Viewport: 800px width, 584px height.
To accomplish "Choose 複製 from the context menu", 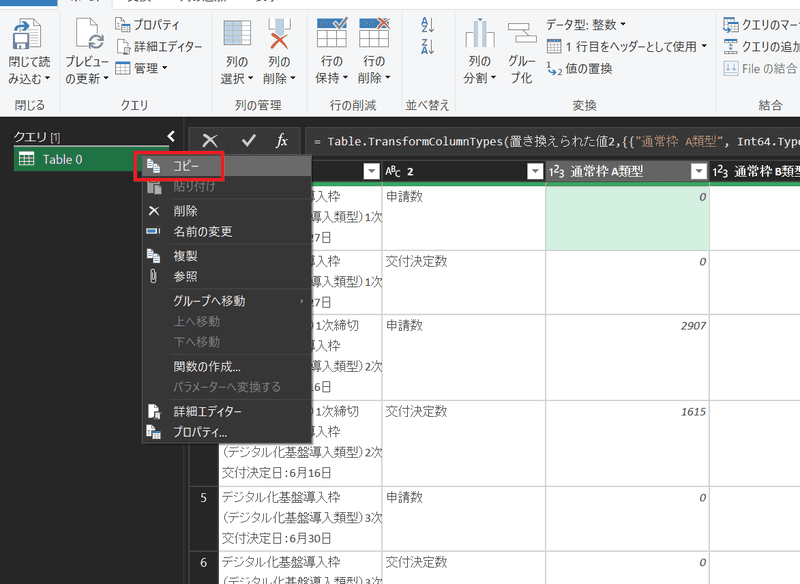I will click(185, 256).
